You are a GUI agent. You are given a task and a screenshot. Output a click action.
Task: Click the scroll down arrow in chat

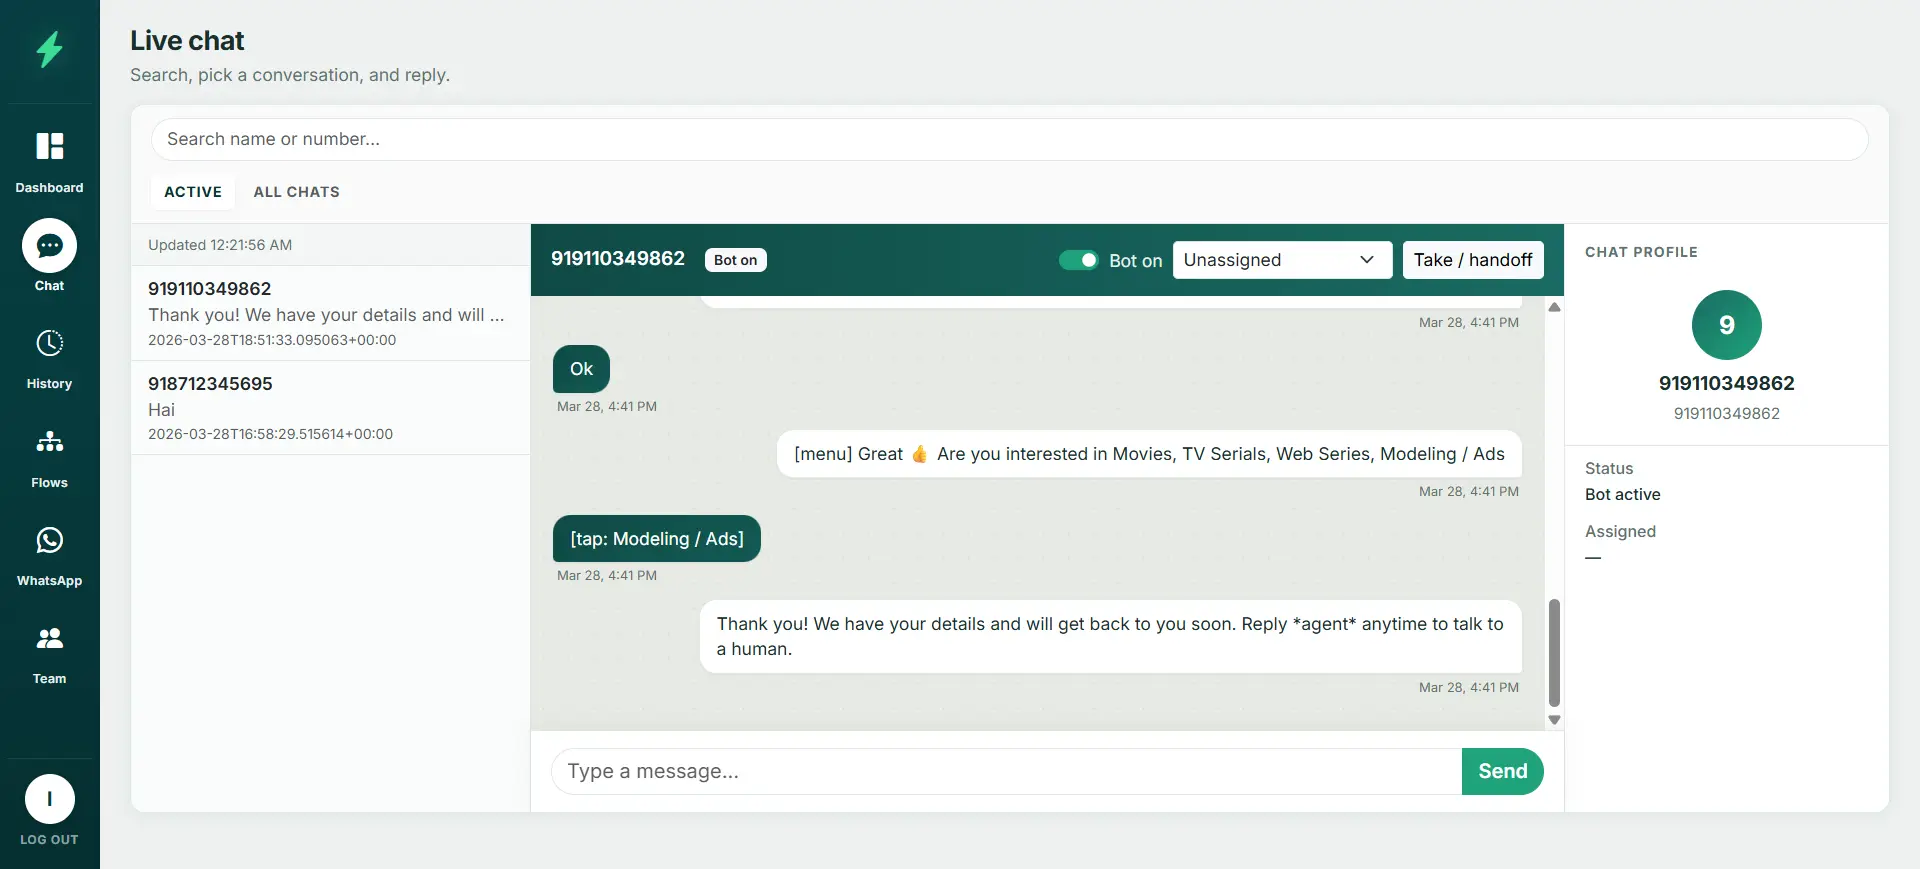click(x=1554, y=720)
